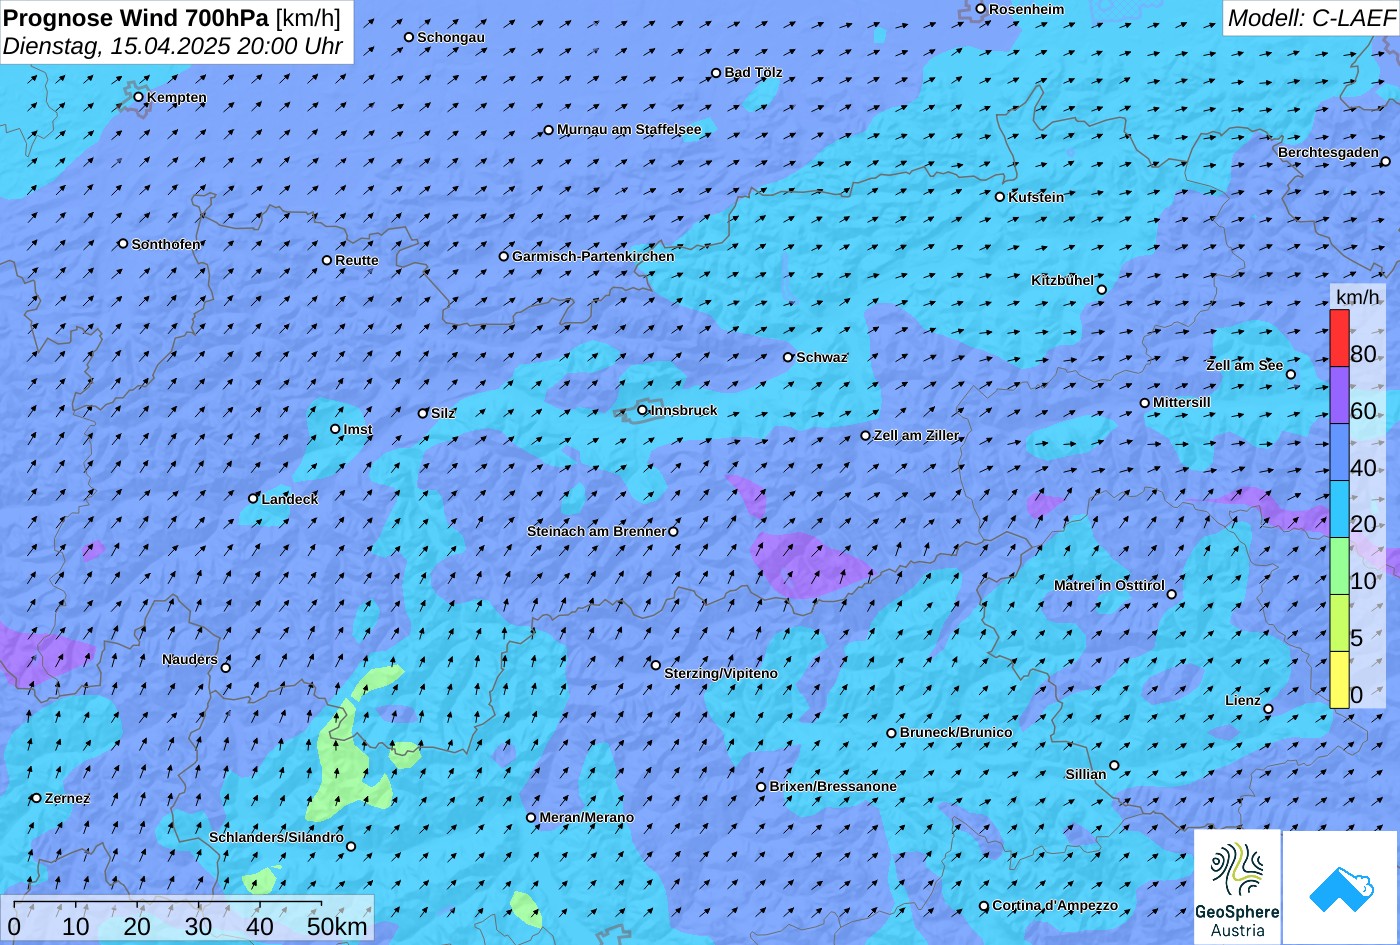Click the Zell am See marker
The width and height of the screenshot is (1400, 945).
(x=1290, y=375)
